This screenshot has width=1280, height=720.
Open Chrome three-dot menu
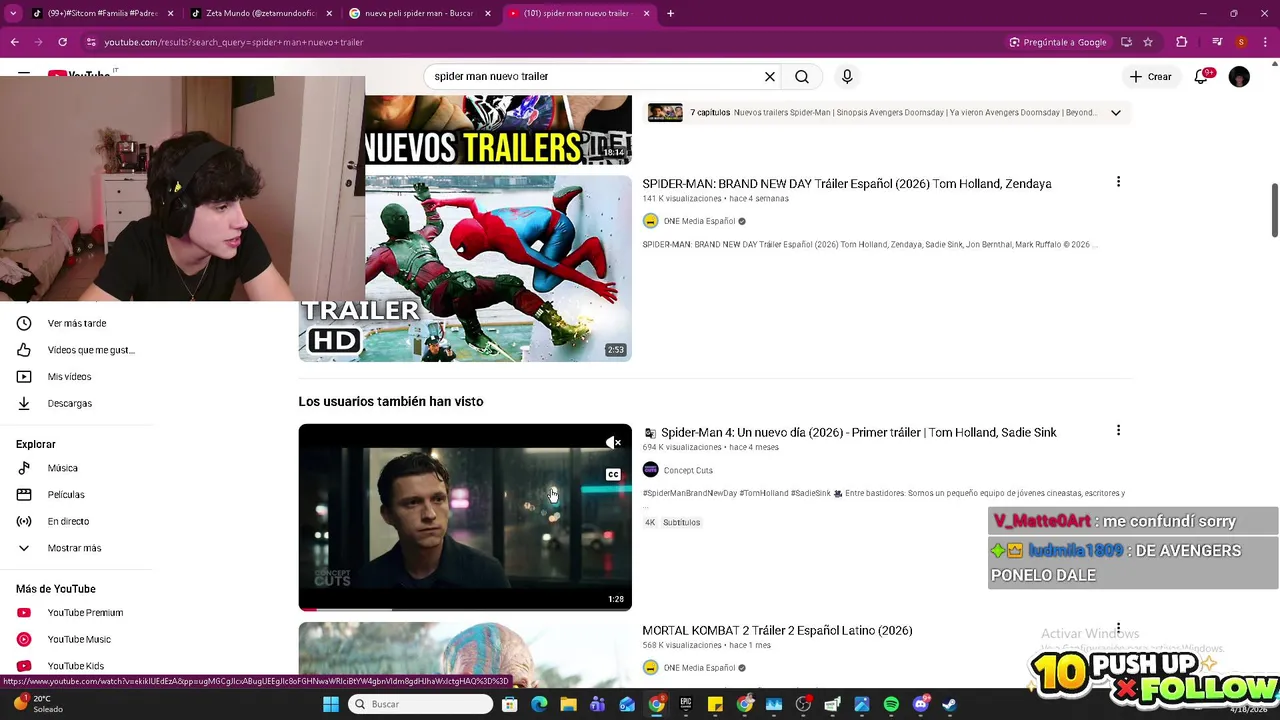coord(1265,42)
